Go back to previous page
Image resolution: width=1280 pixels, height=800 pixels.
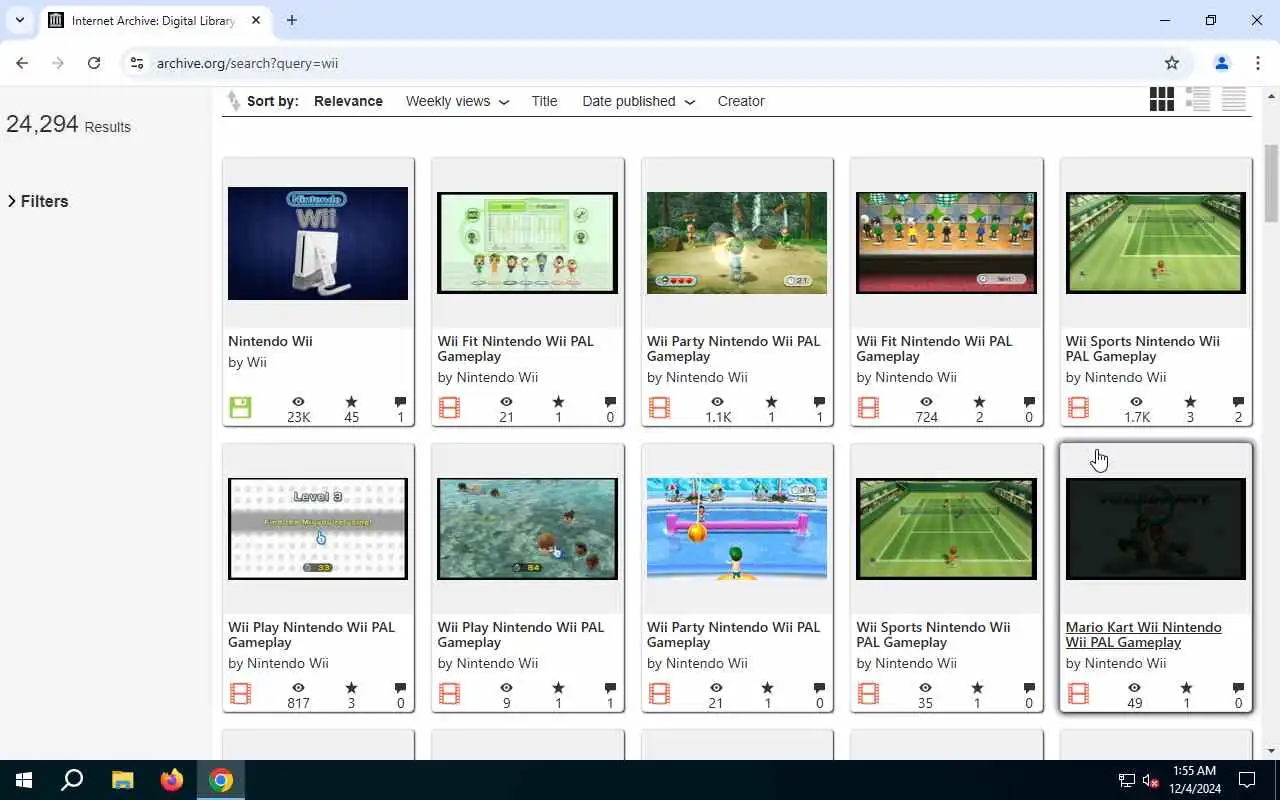point(22,63)
